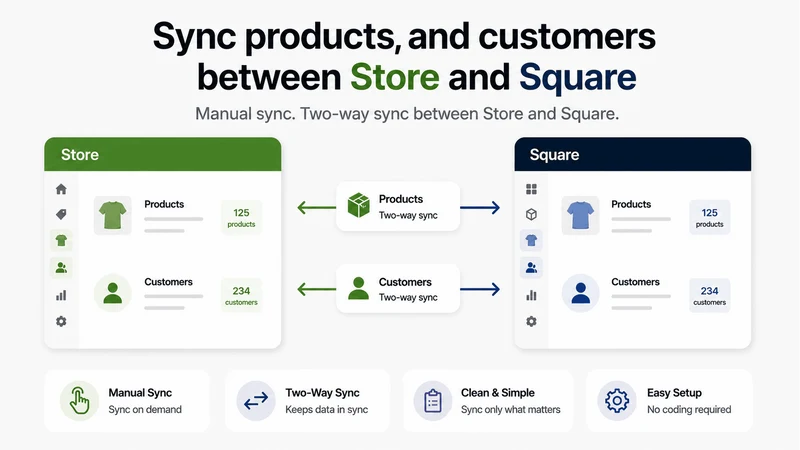Click the Products label in Store panel
Screen dimensions: 800x450
tap(164, 204)
